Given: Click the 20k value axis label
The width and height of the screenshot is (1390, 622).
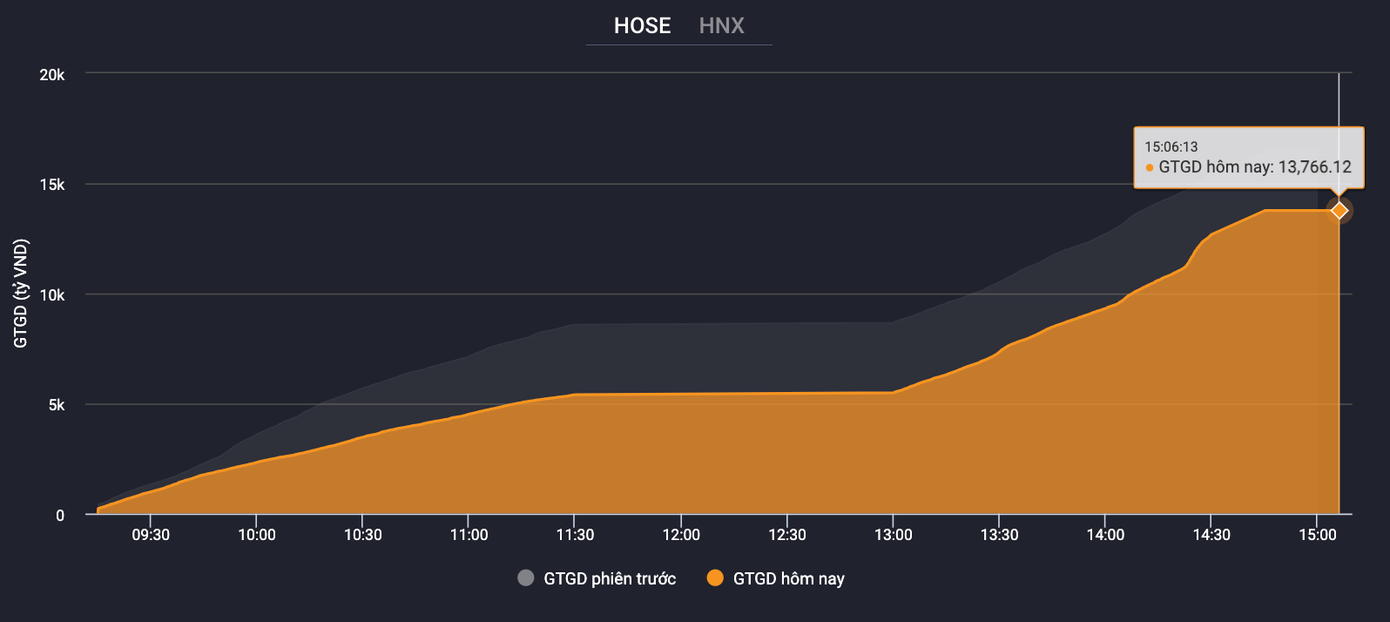Looking at the screenshot, I should click(x=52, y=74).
